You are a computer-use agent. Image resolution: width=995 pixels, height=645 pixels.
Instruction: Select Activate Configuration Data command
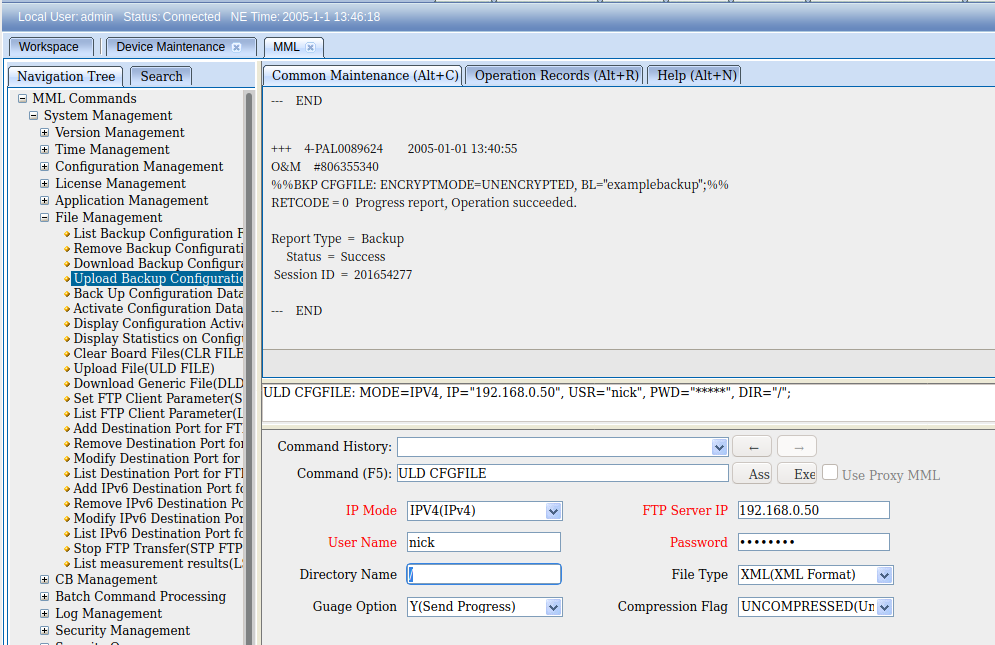pyautogui.click(x=158, y=309)
